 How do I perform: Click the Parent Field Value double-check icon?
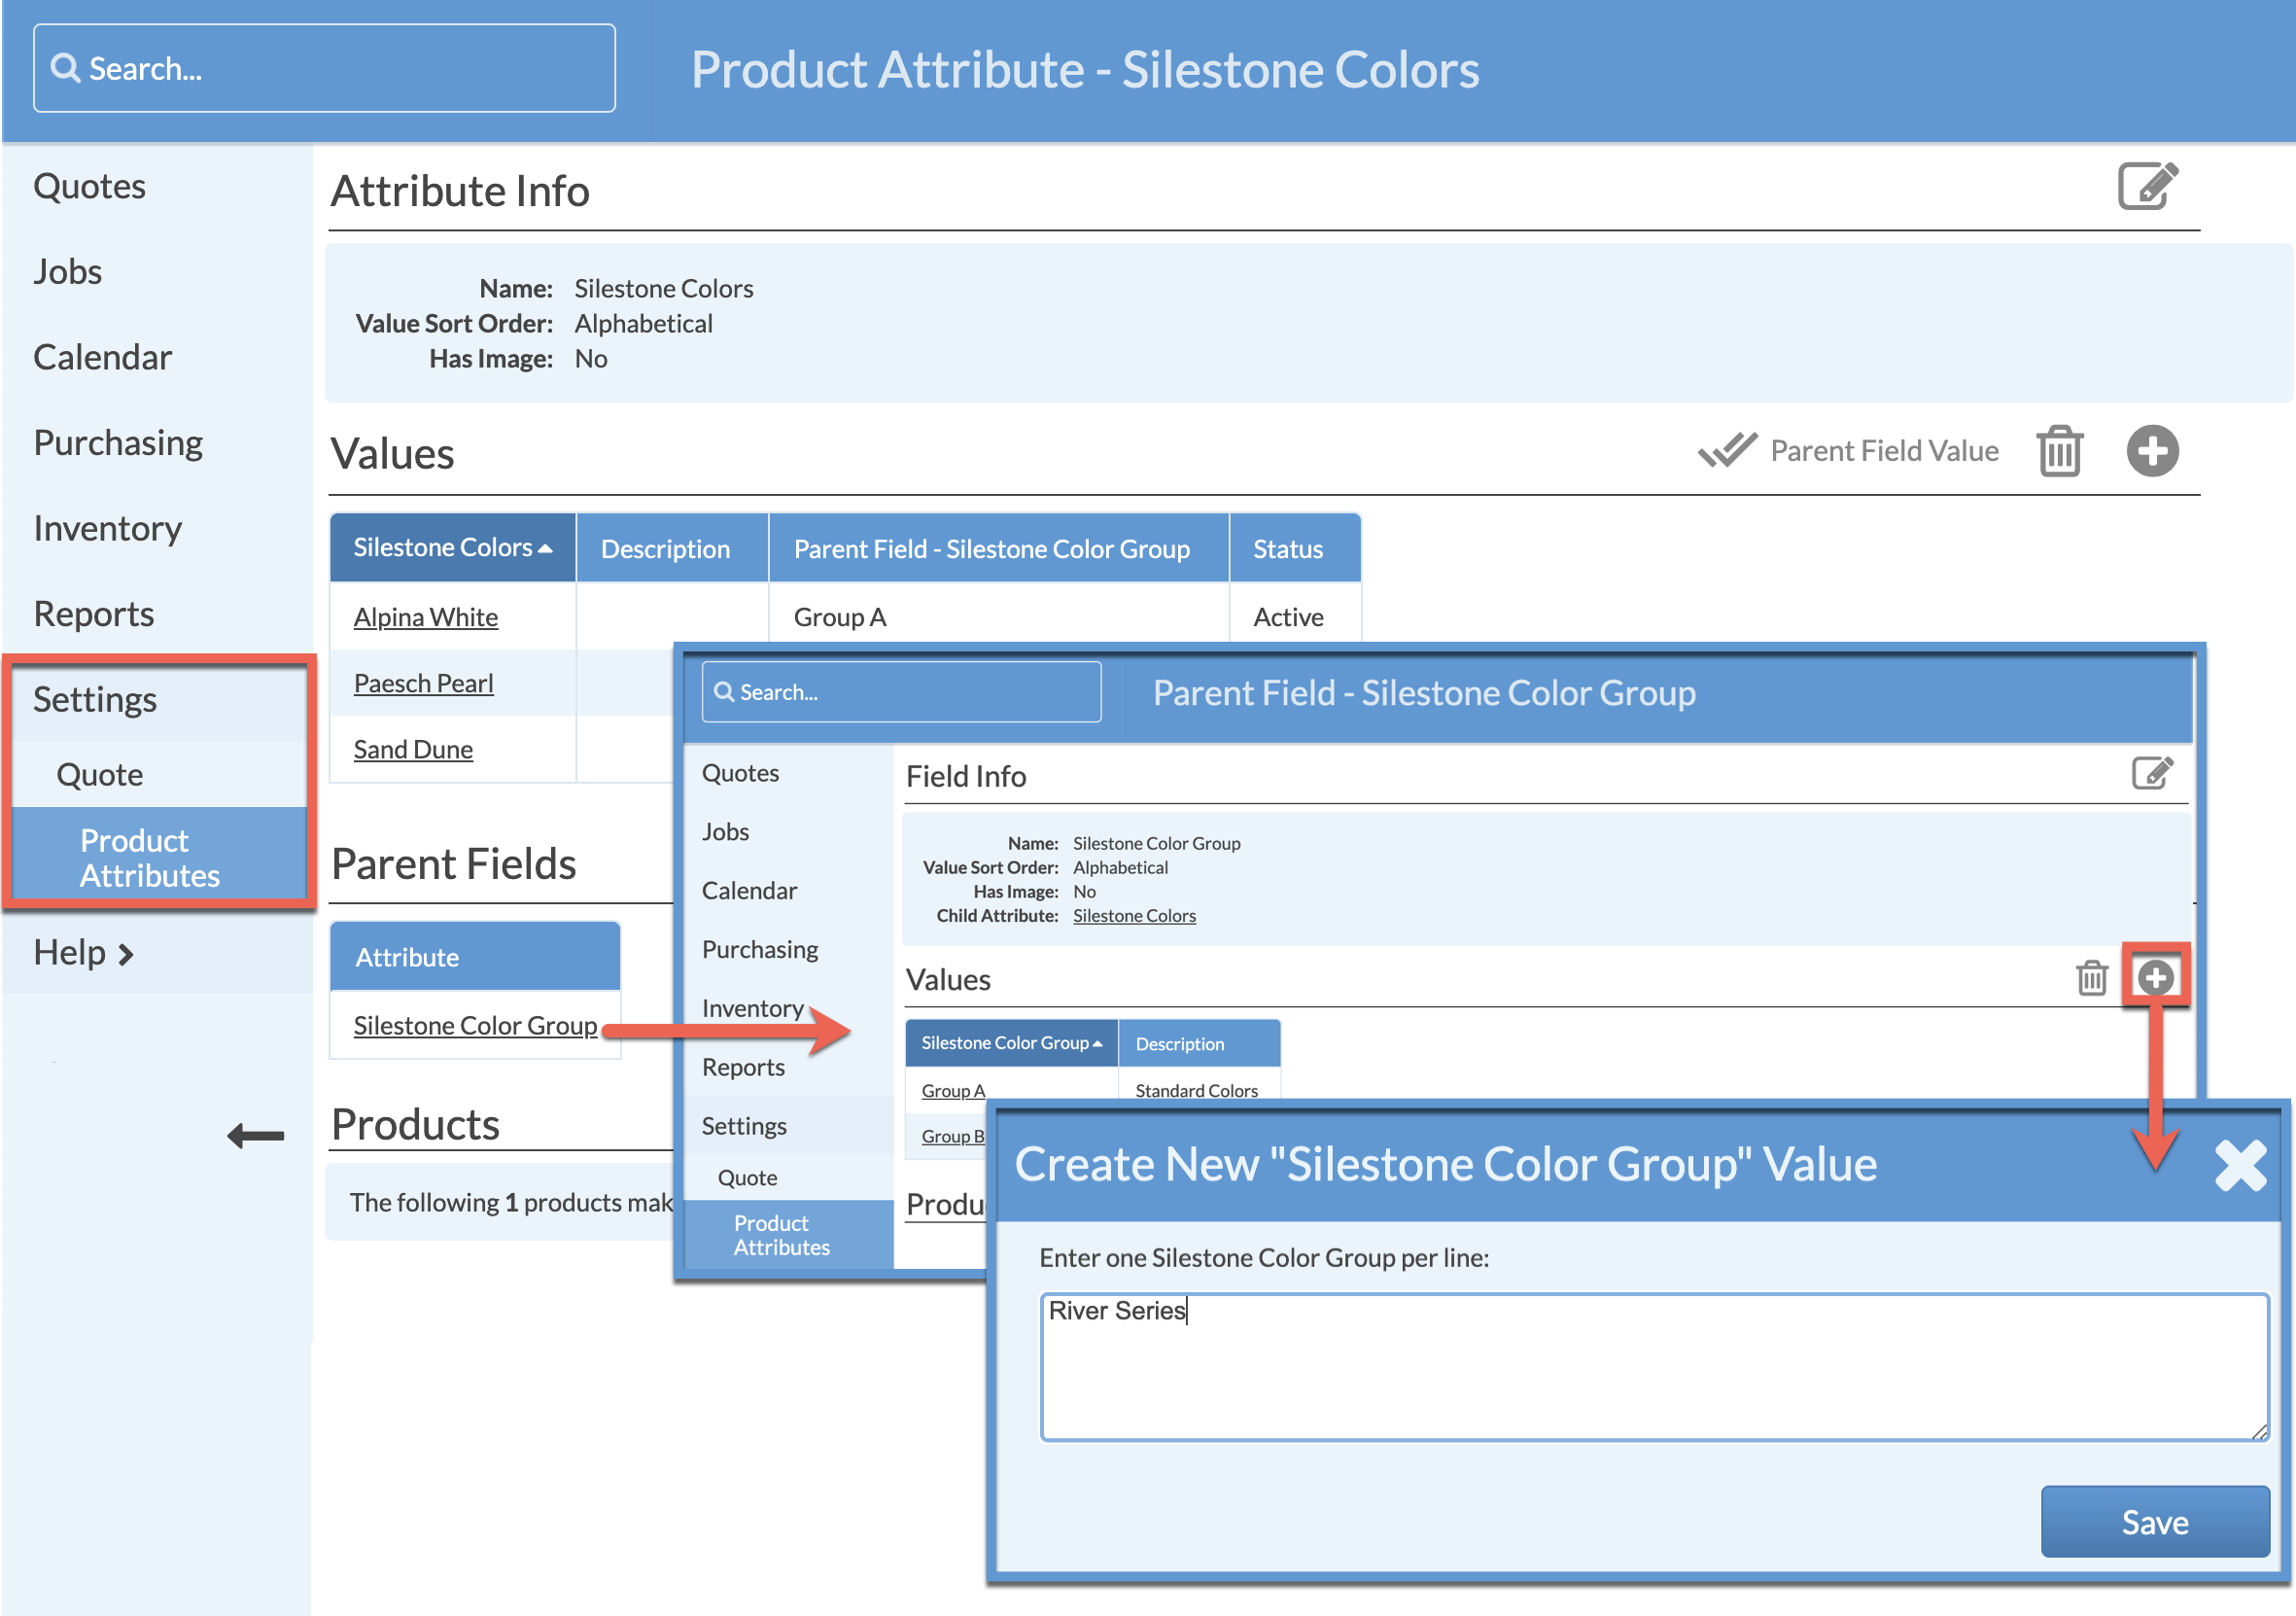pos(1727,450)
